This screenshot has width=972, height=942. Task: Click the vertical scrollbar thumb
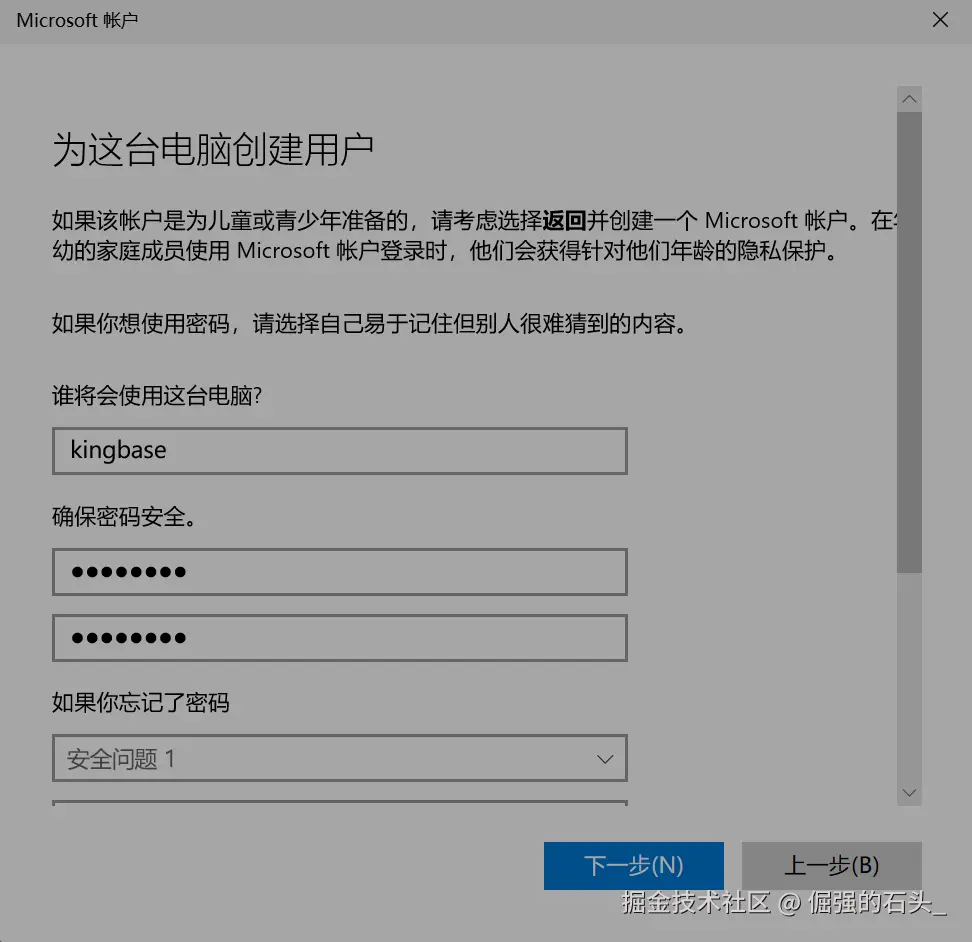point(909,342)
